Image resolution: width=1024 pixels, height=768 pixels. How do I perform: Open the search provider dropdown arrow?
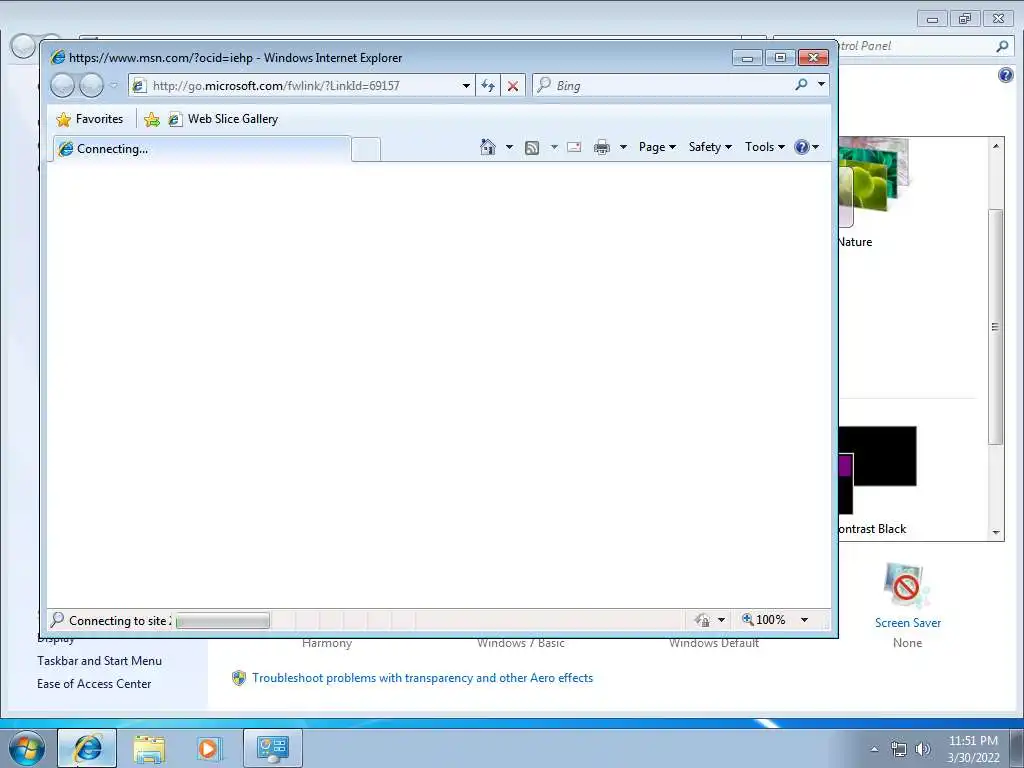pyautogui.click(x=821, y=84)
